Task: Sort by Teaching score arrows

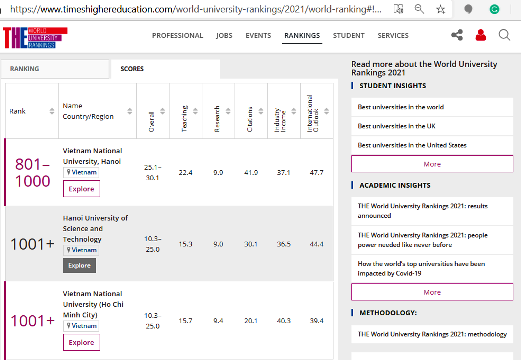Action: click(x=195, y=111)
